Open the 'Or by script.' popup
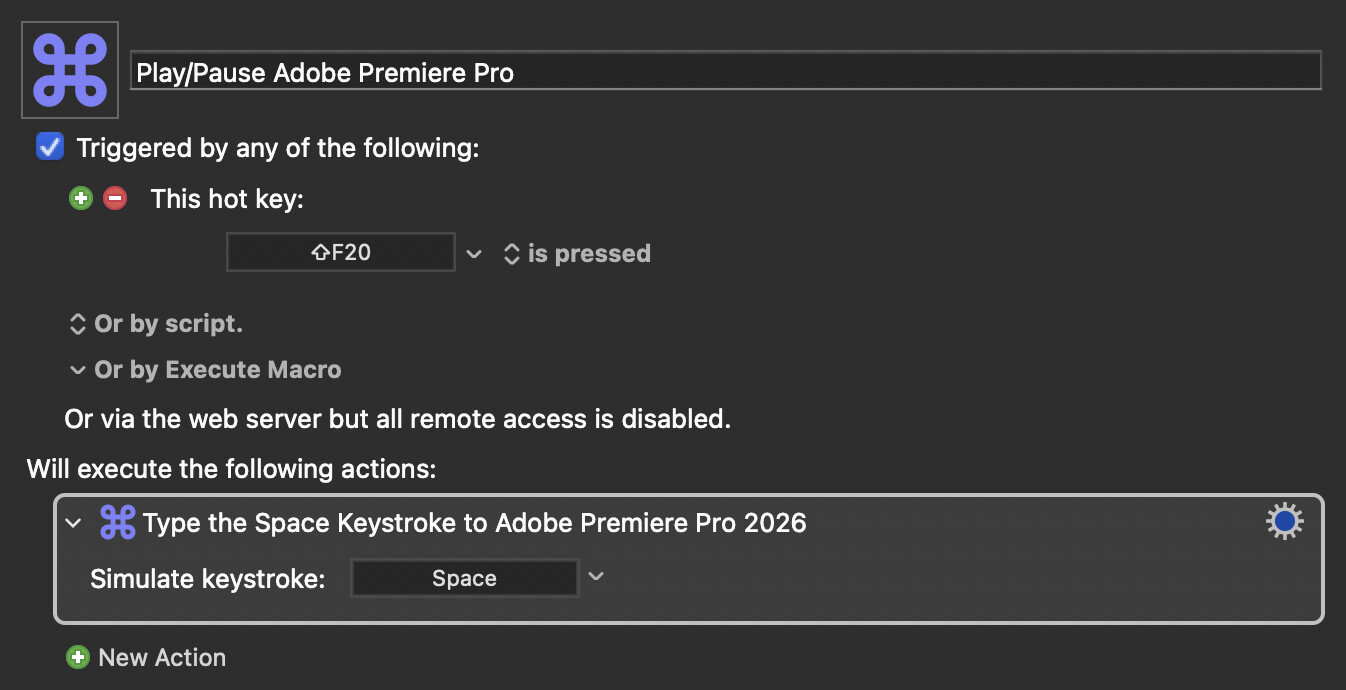Screen dimensions: 1346x690 [x=156, y=324]
